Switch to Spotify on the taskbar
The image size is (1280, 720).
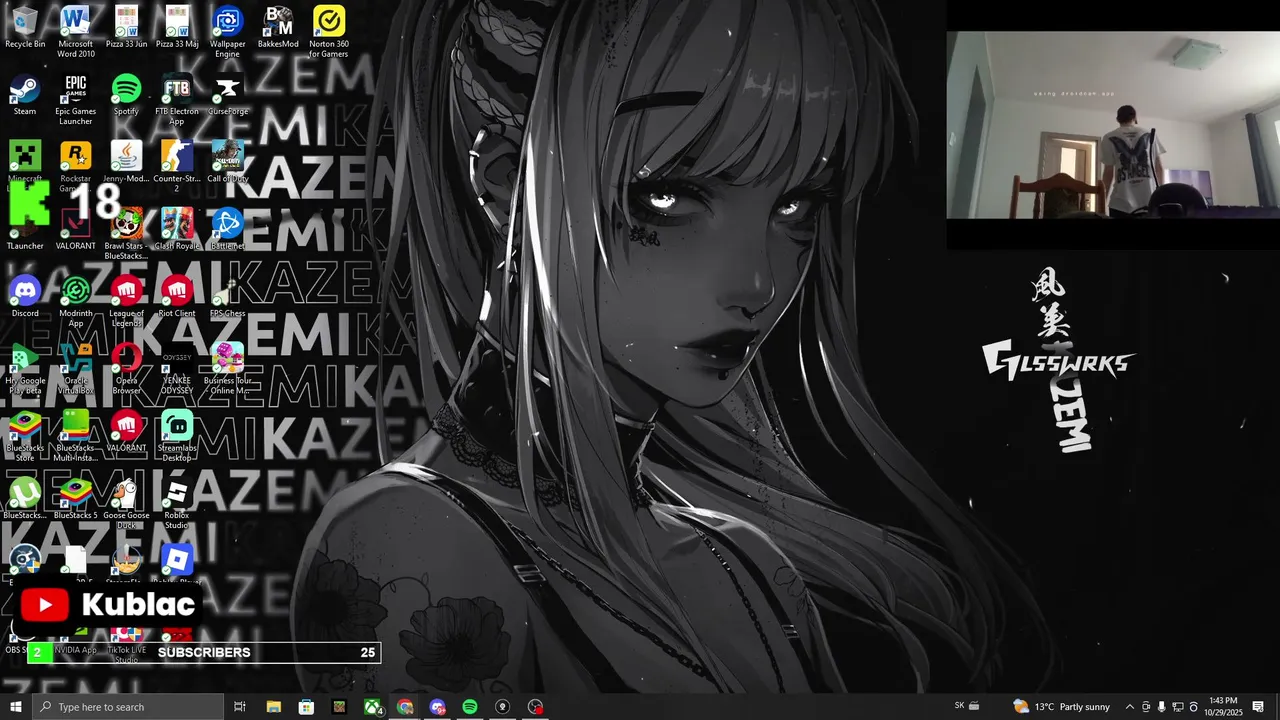pos(470,707)
